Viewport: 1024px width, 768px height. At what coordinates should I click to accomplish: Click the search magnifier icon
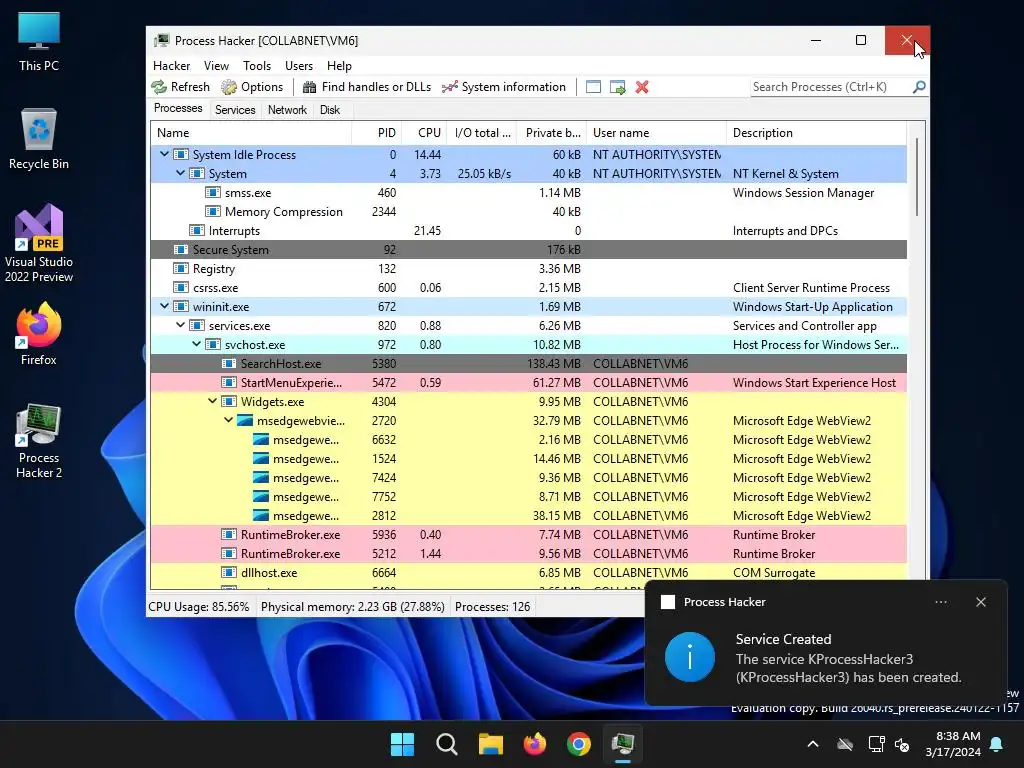919,86
